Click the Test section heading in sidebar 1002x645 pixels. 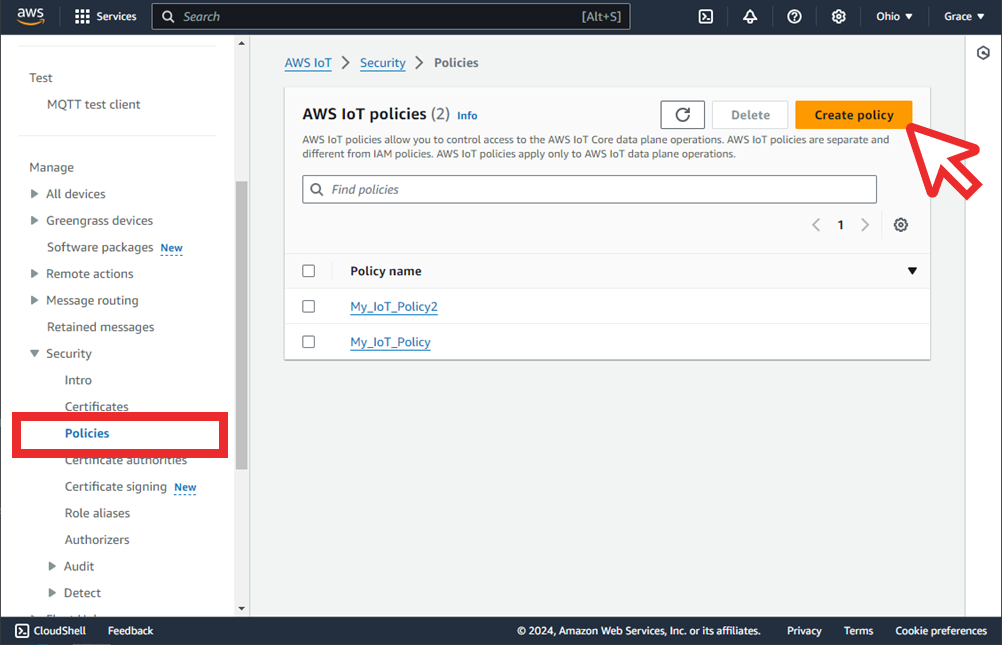(41, 78)
